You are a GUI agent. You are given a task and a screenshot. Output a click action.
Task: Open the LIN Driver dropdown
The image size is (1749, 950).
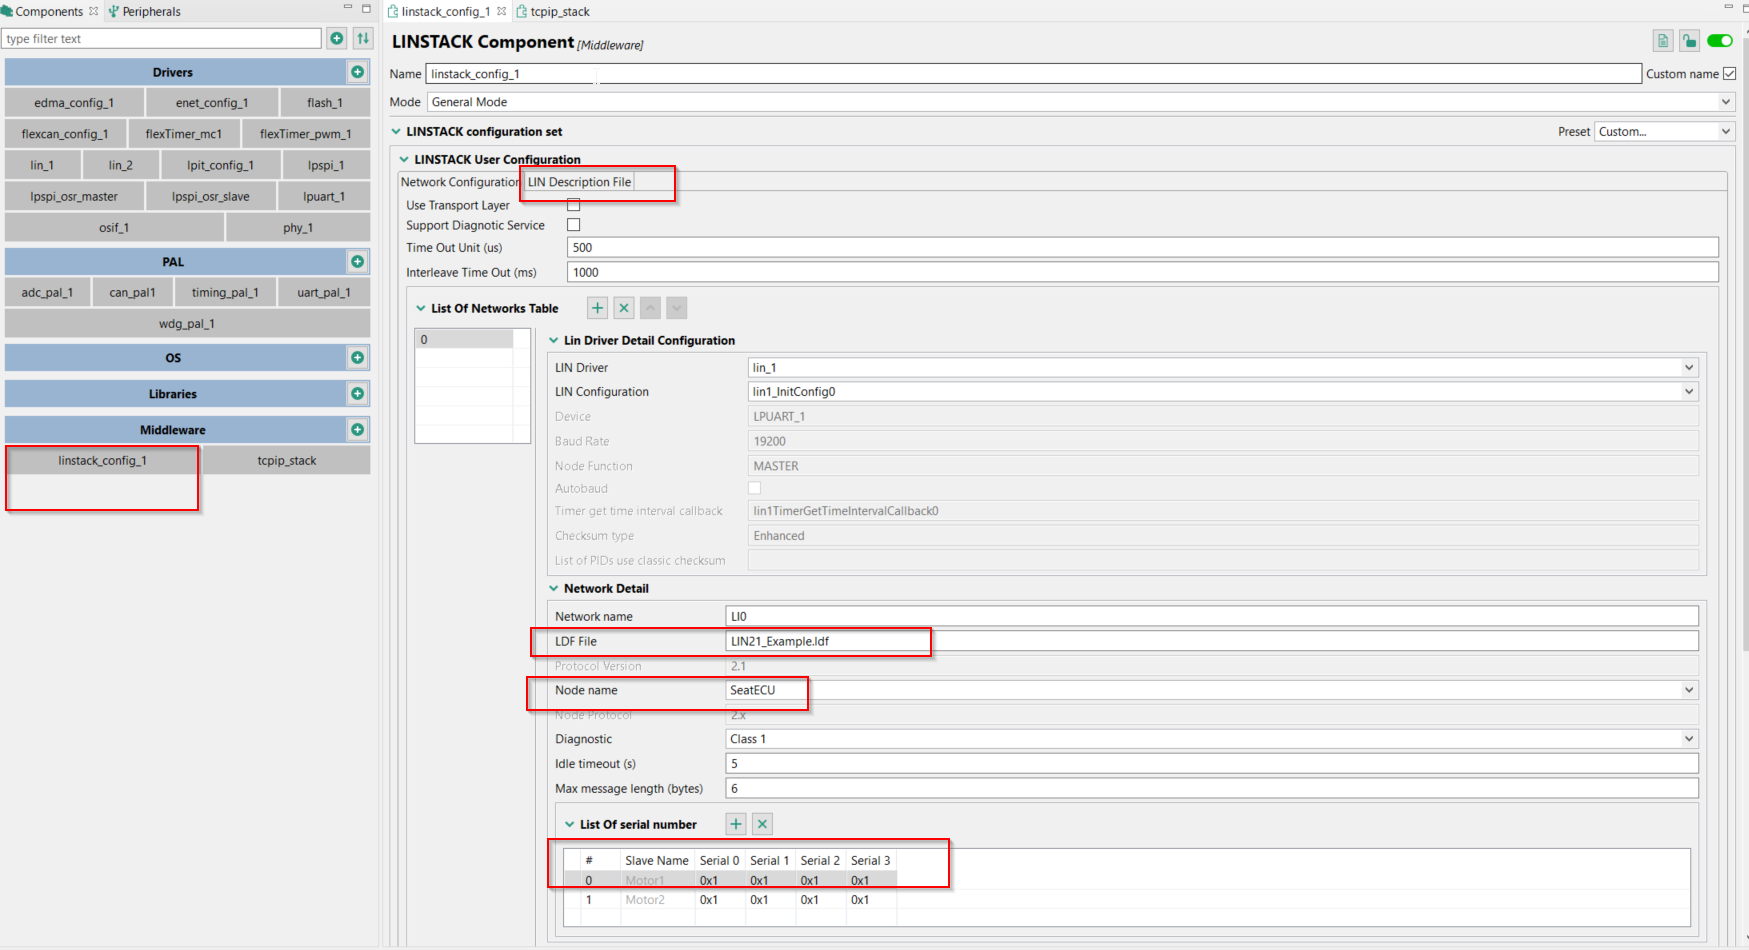pyautogui.click(x=1688, y=367)
